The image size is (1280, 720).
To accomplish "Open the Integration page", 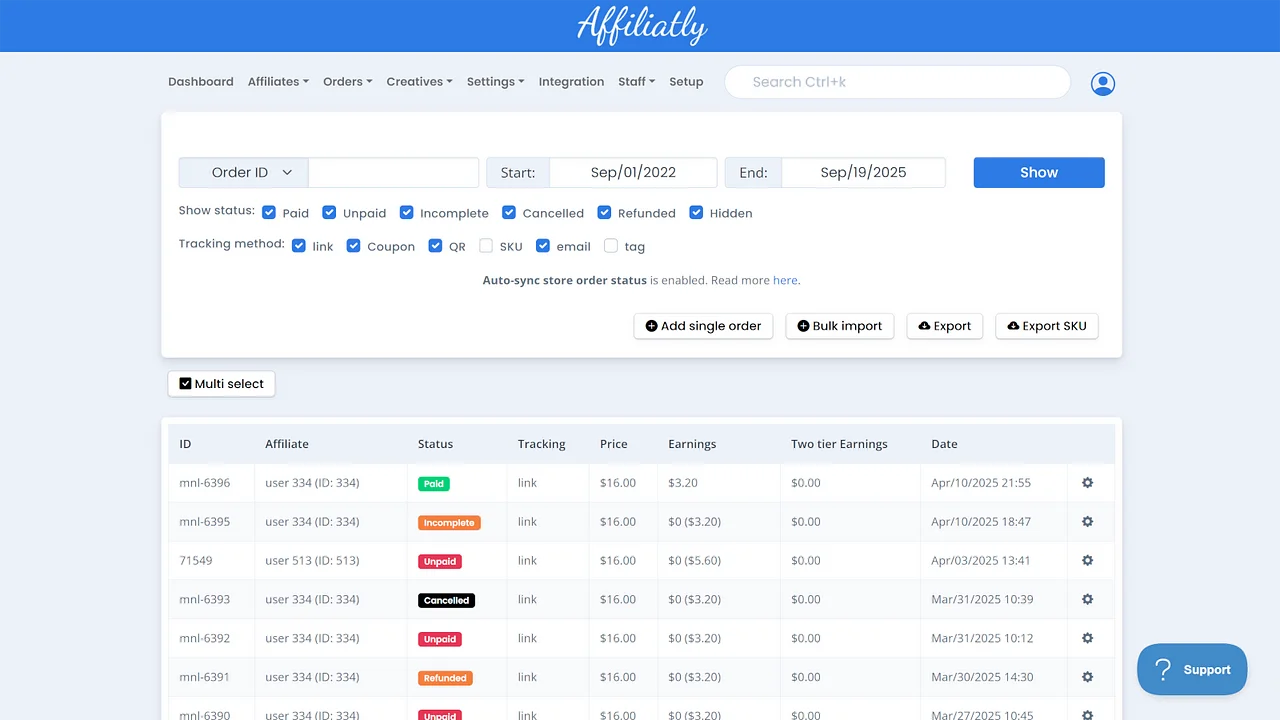I will coord(571,81).
